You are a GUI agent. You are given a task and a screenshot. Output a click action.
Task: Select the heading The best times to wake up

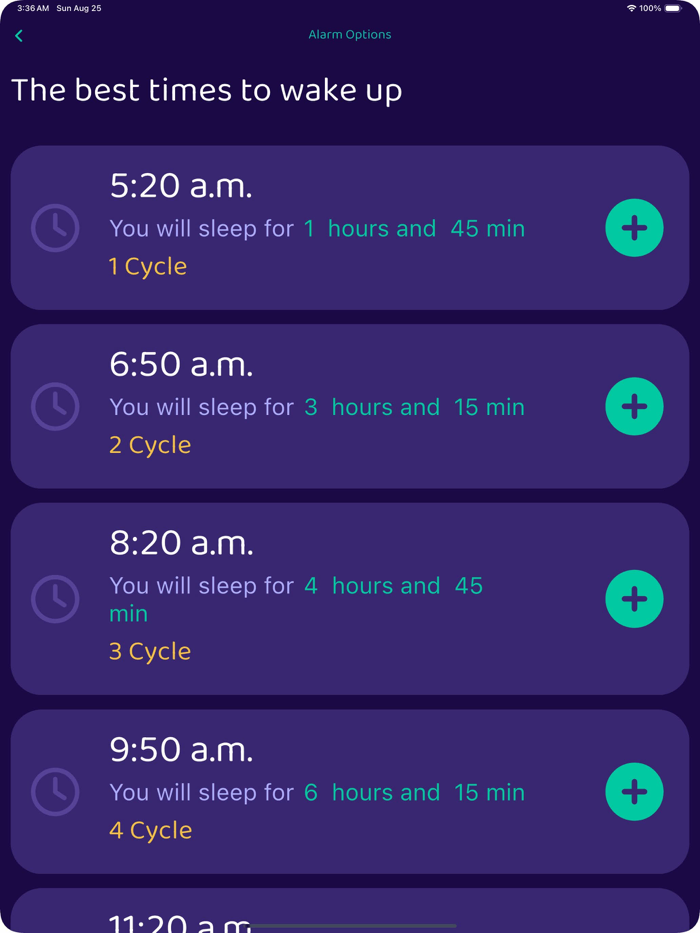[x=206, y=90]
